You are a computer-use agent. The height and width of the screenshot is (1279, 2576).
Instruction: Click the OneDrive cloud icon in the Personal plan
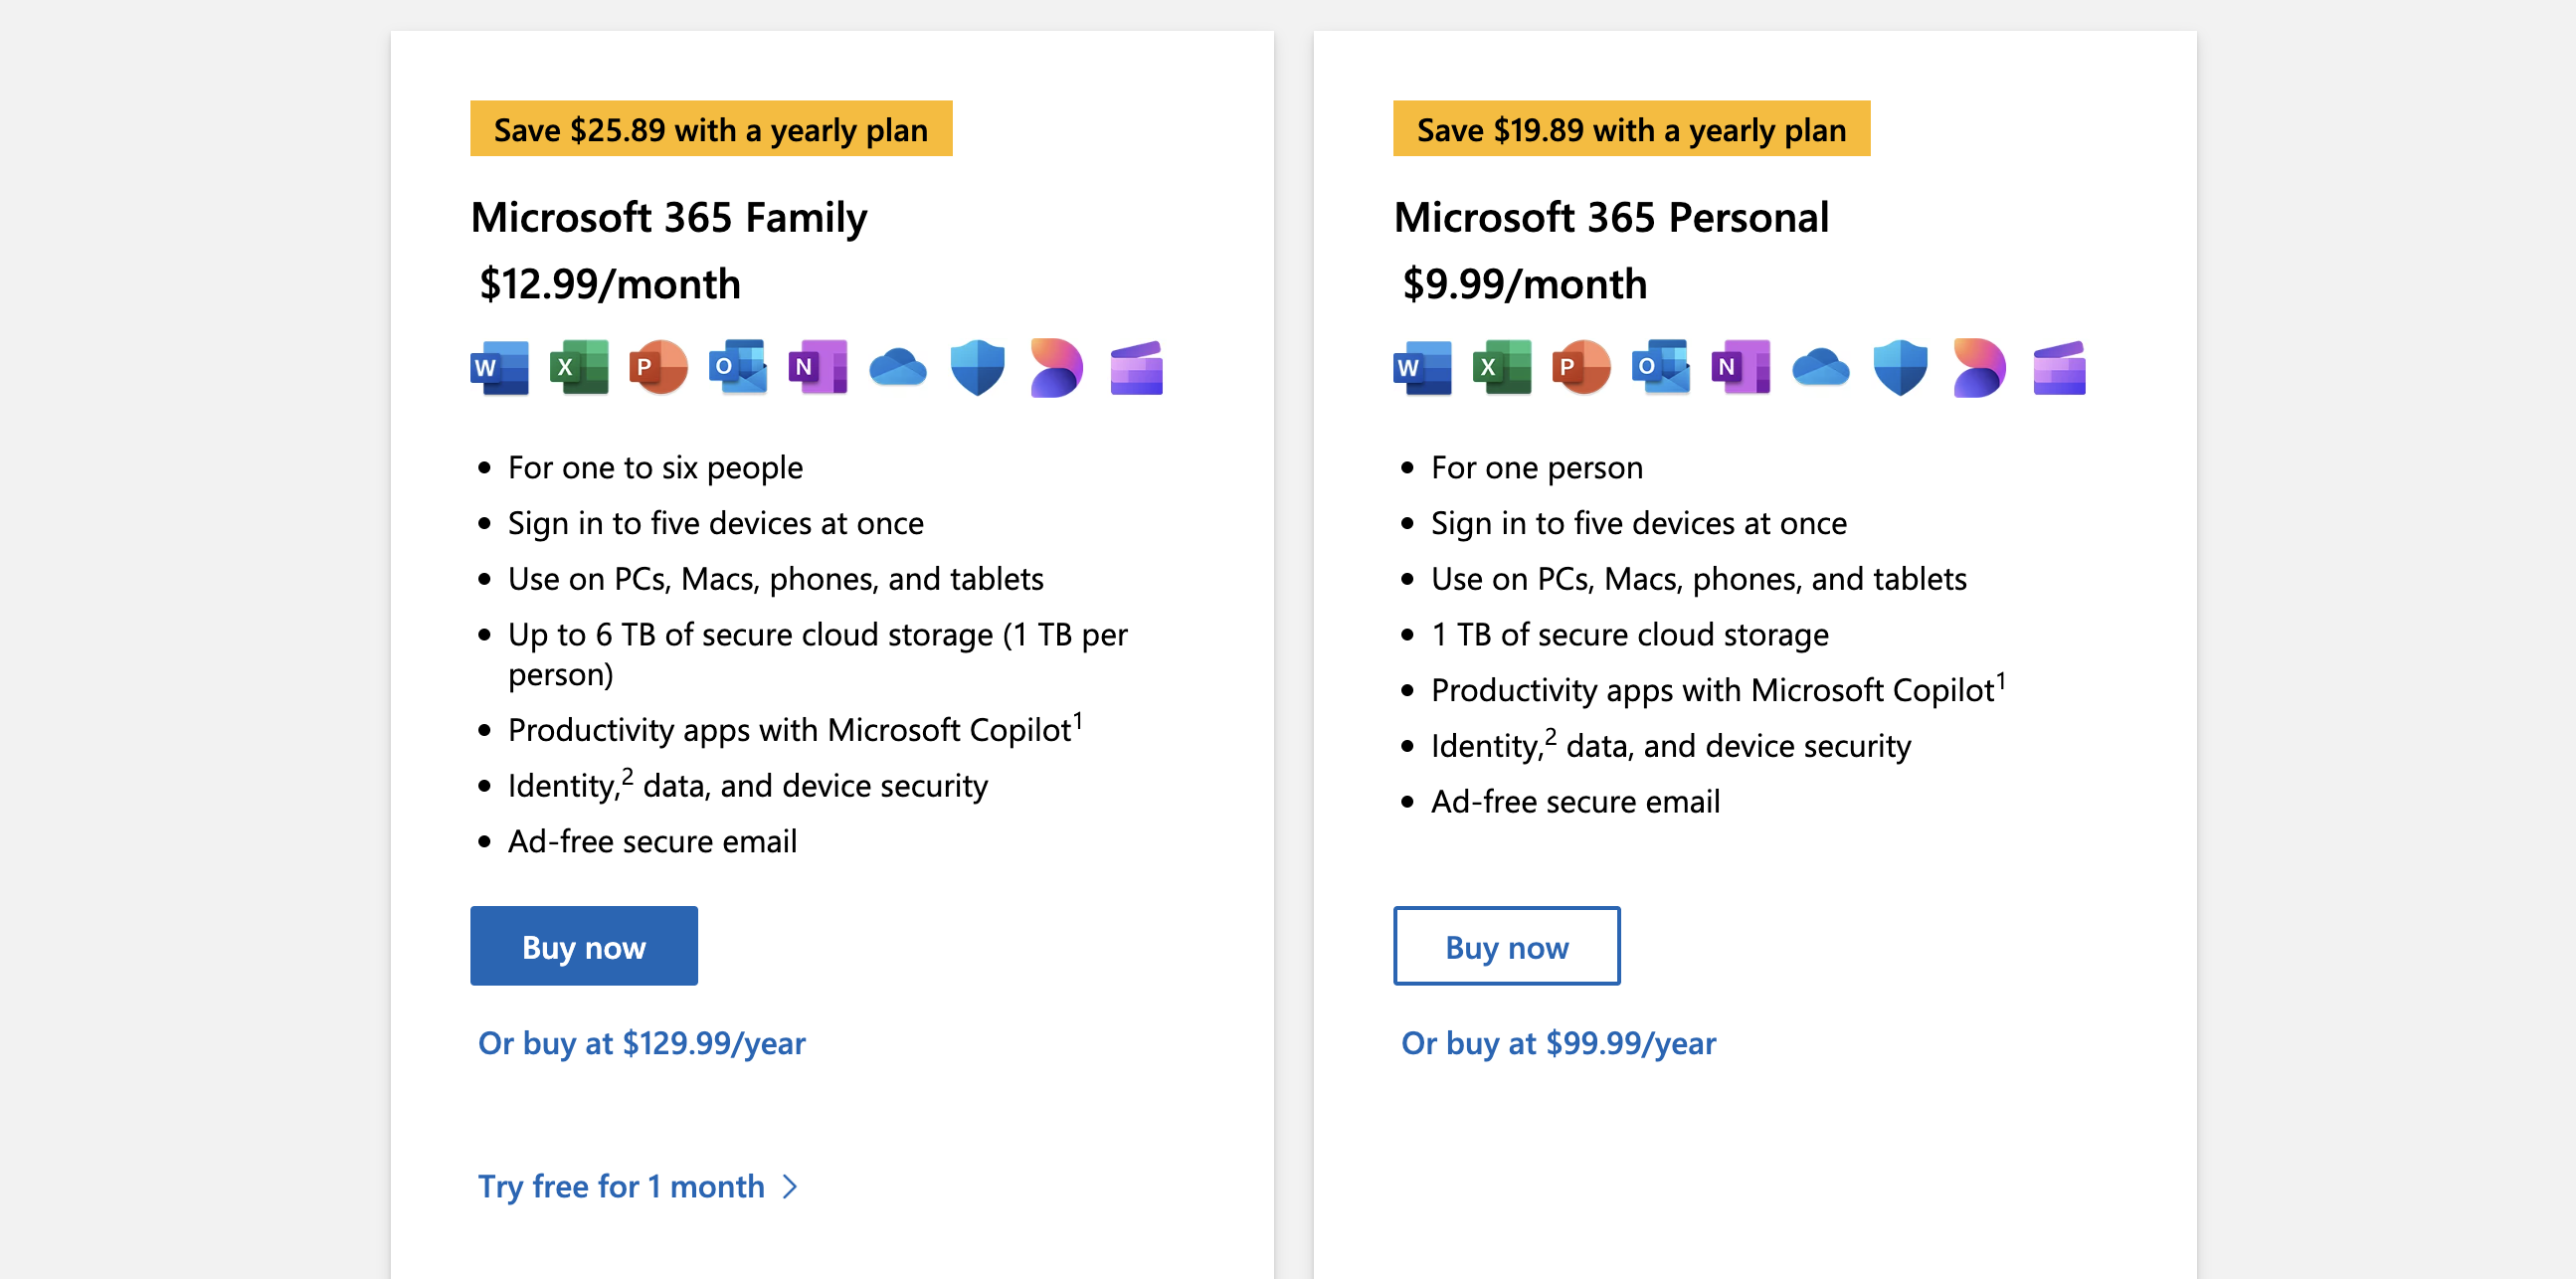click(1821, 368)
